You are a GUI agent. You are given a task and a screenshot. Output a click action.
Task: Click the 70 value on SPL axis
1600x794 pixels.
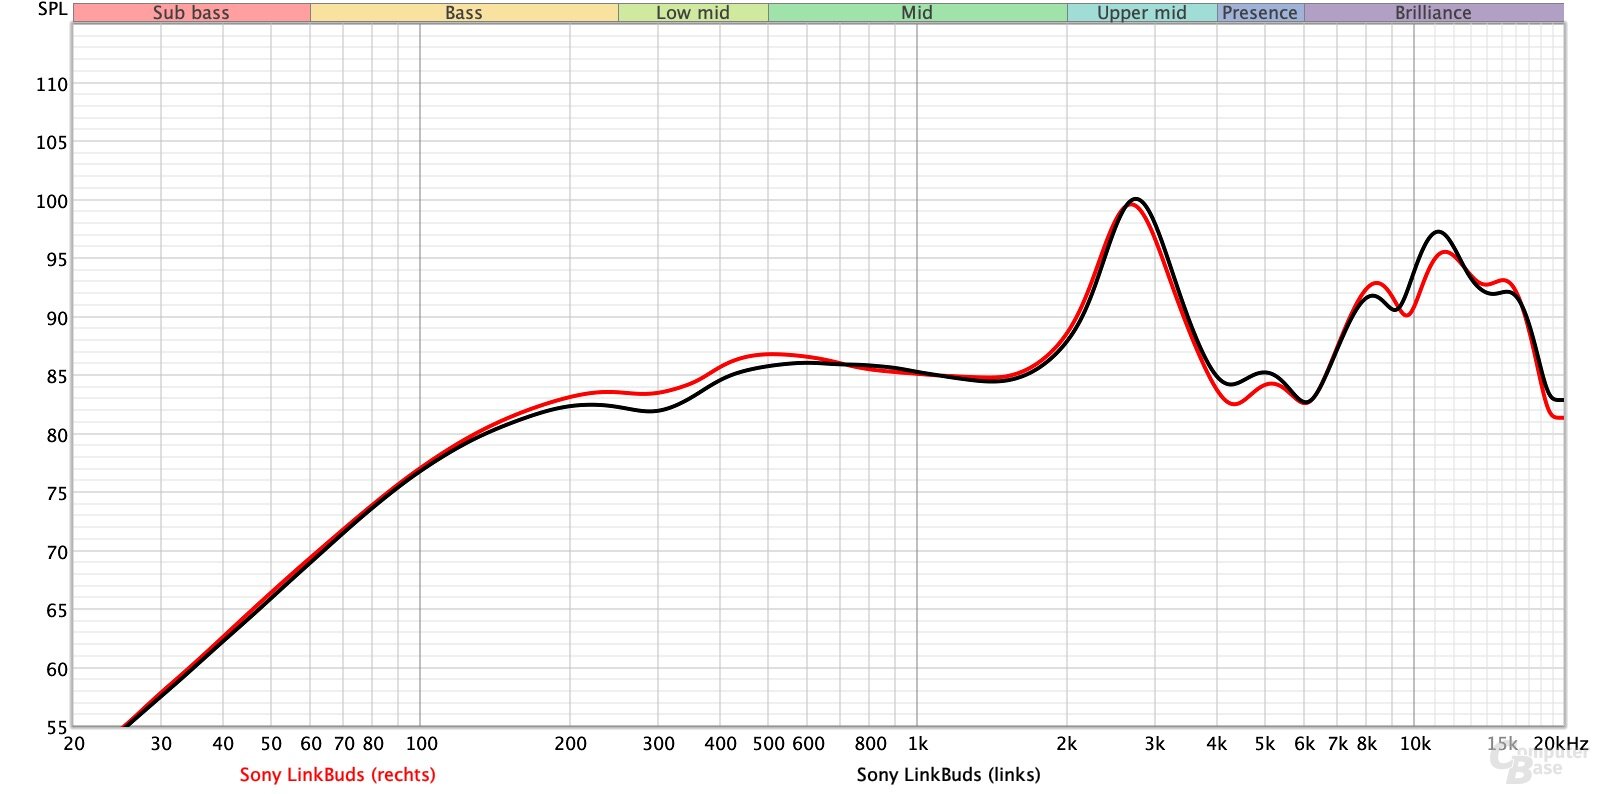[57, 553]
